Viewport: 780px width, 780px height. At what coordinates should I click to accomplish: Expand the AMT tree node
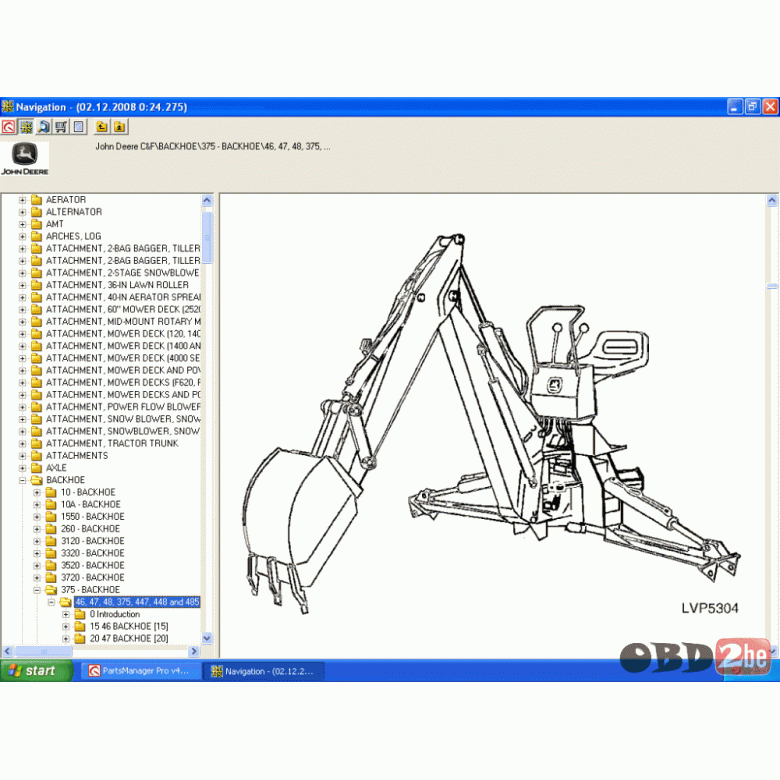click(22, 224)
